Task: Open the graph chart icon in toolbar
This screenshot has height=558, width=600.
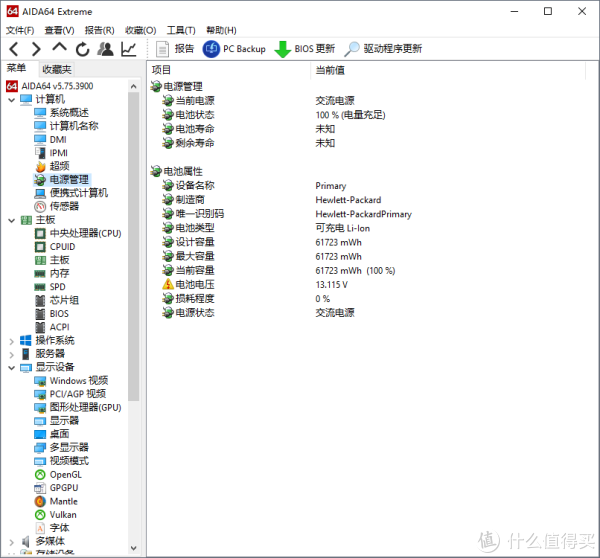Action: tap(129, 49)
